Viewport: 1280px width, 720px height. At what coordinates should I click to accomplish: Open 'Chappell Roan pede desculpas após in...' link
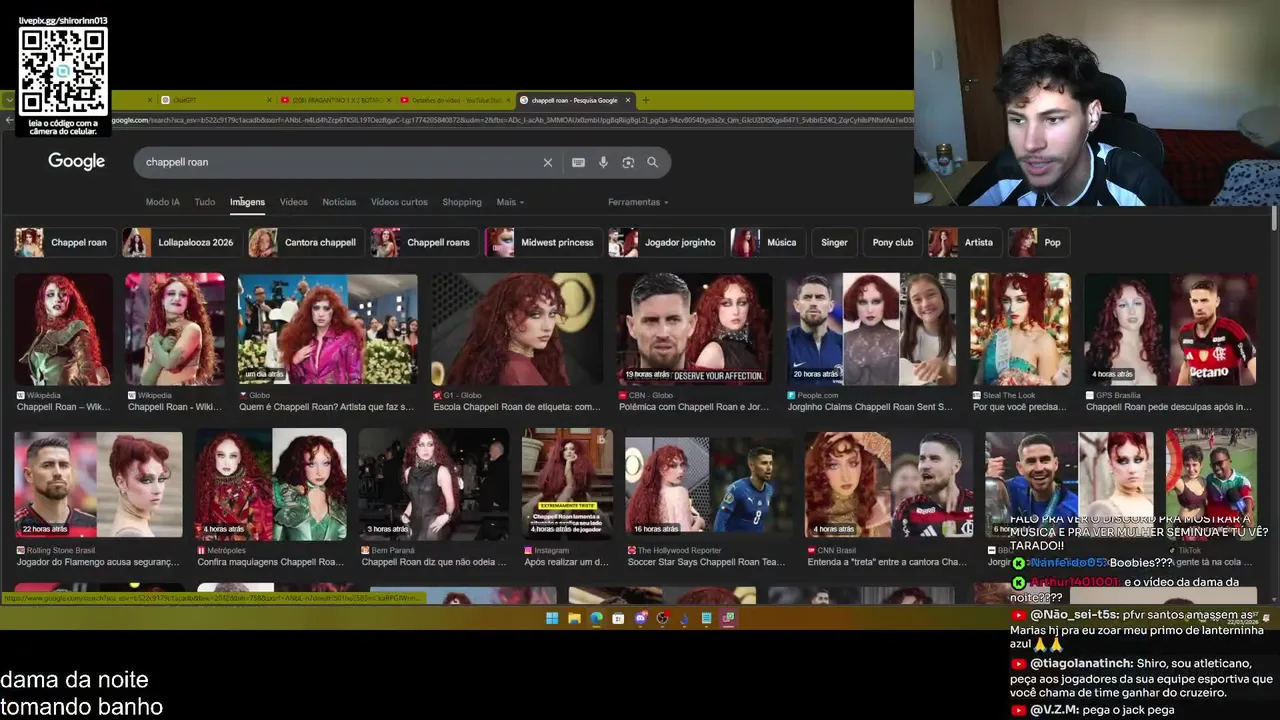click(1169, 407)
